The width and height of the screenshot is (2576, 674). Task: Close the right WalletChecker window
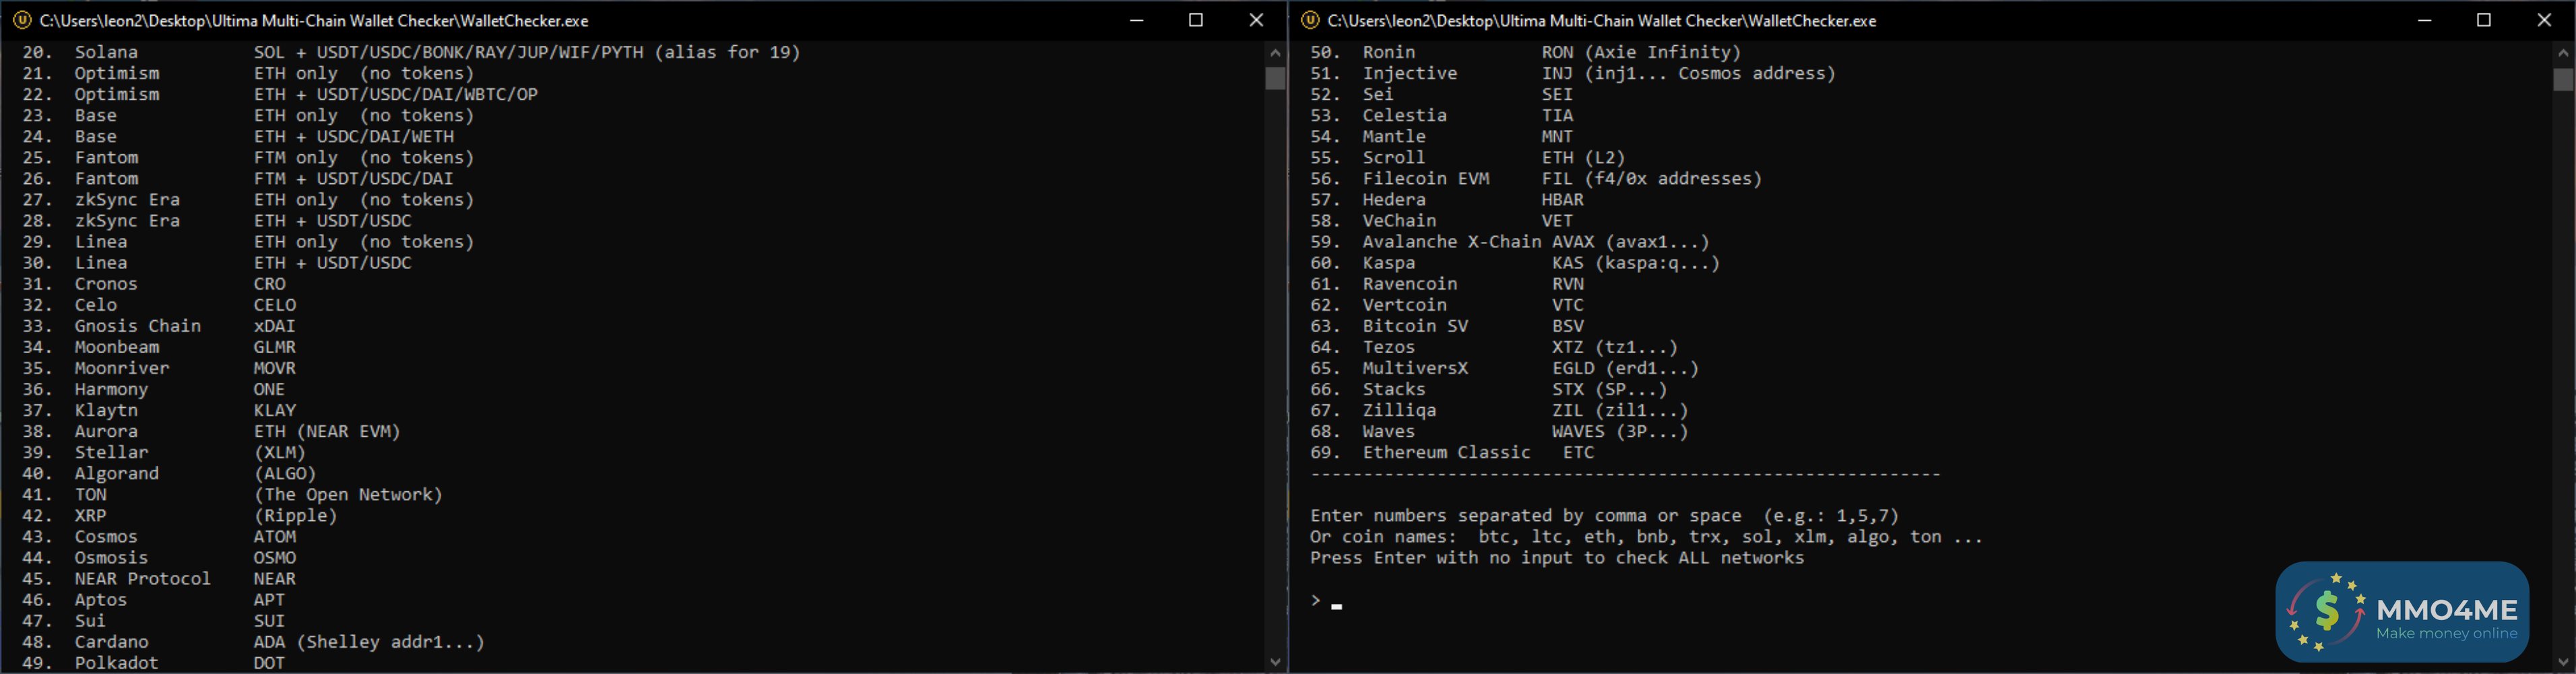point(2544,20)
